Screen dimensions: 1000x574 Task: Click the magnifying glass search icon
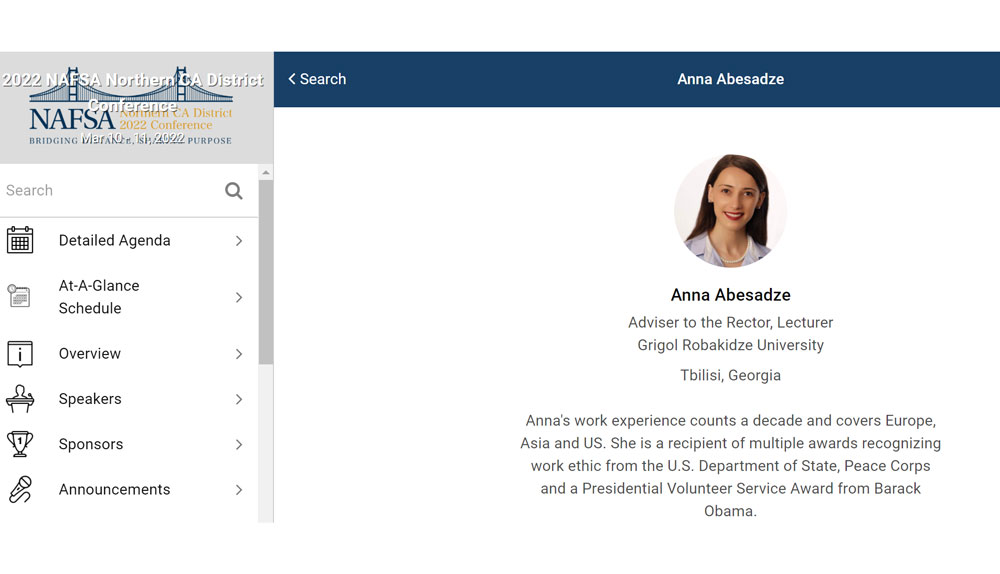point(234,191)
